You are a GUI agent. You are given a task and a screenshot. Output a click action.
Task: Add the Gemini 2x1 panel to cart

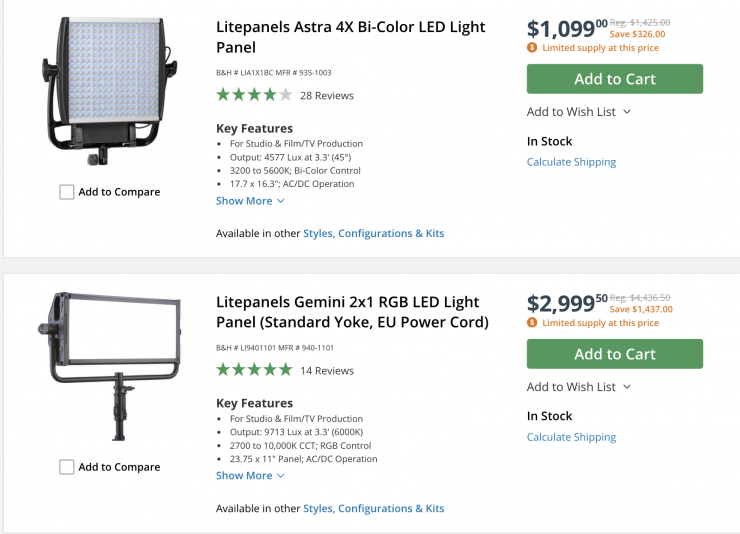pos(614,354)
